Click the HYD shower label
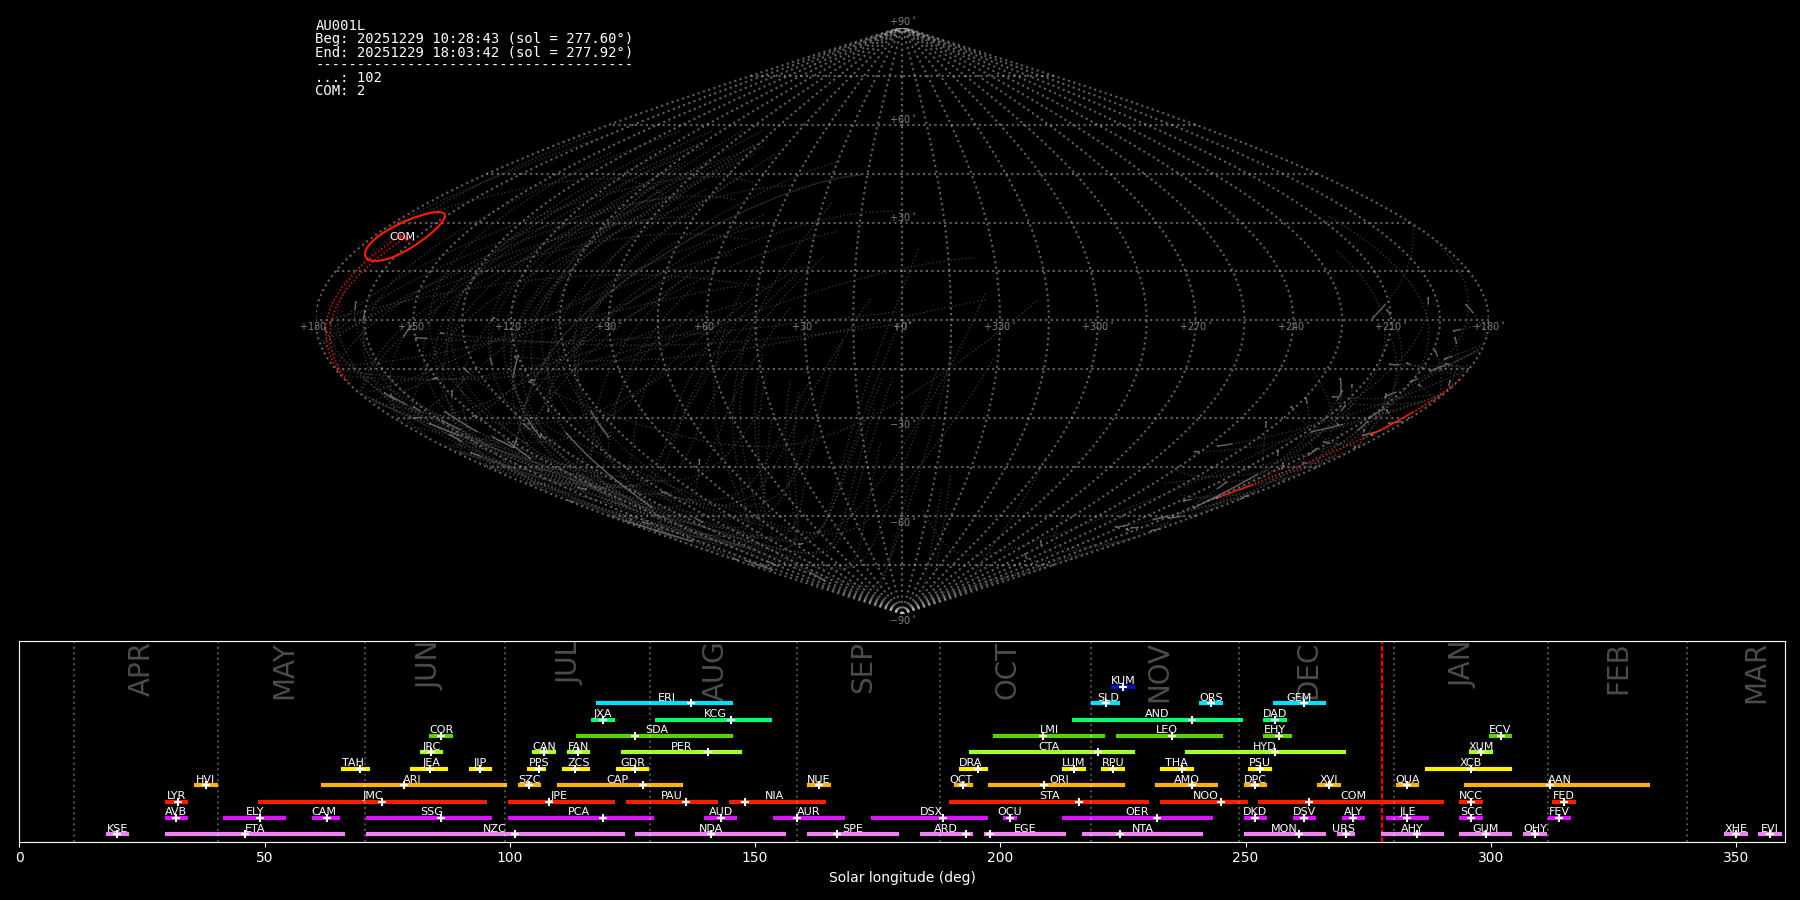 (x=1264, y=747)
